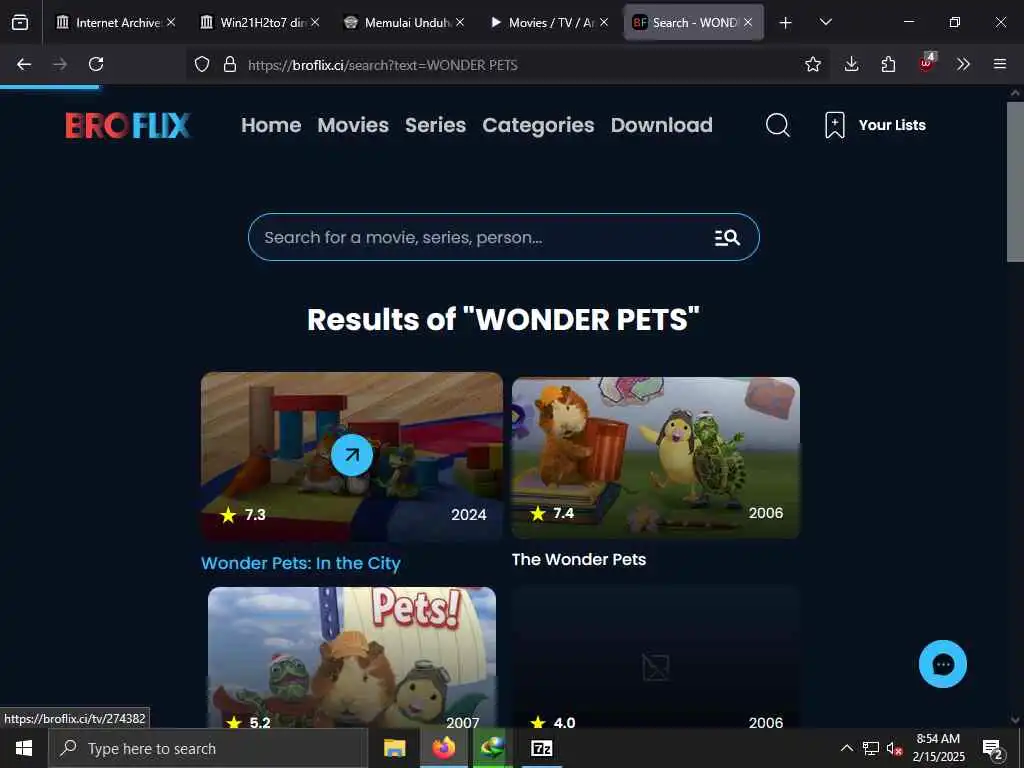This screenshot has width=1024, height=768.
Task: Open the Categories menu item
Action: 538,125
